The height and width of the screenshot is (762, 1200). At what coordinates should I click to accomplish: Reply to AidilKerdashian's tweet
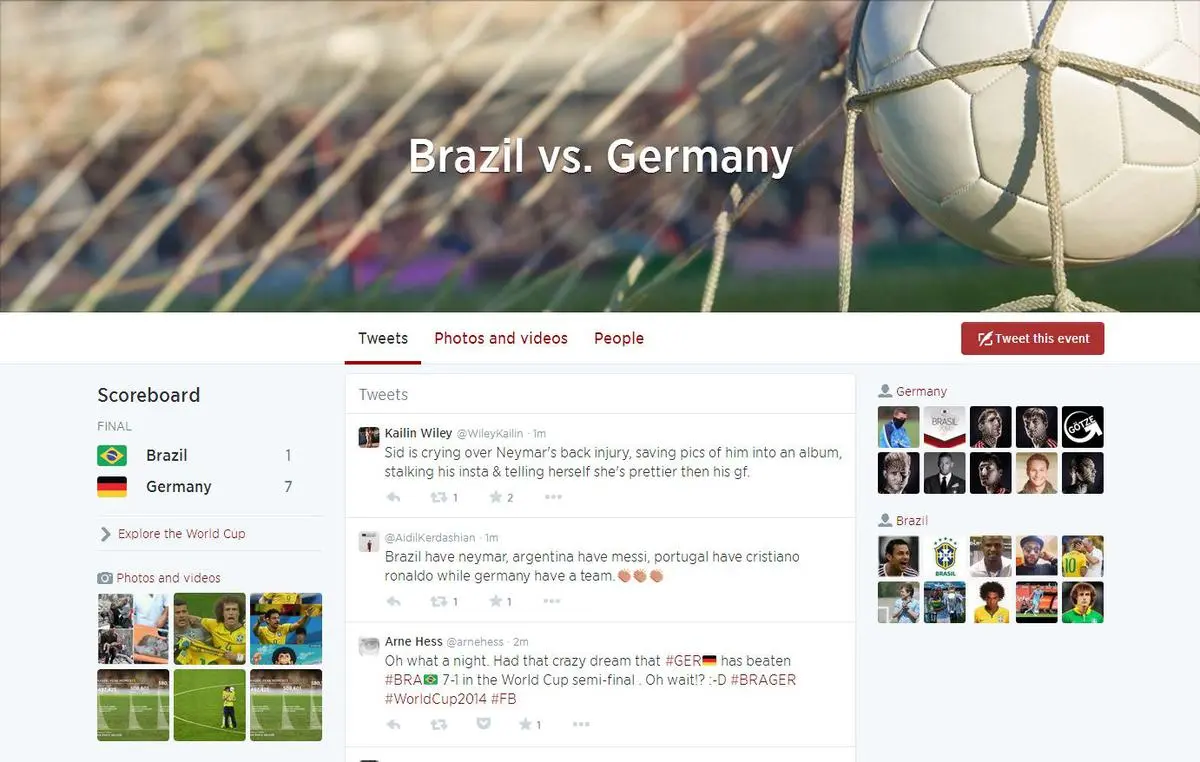pos(393,601)
